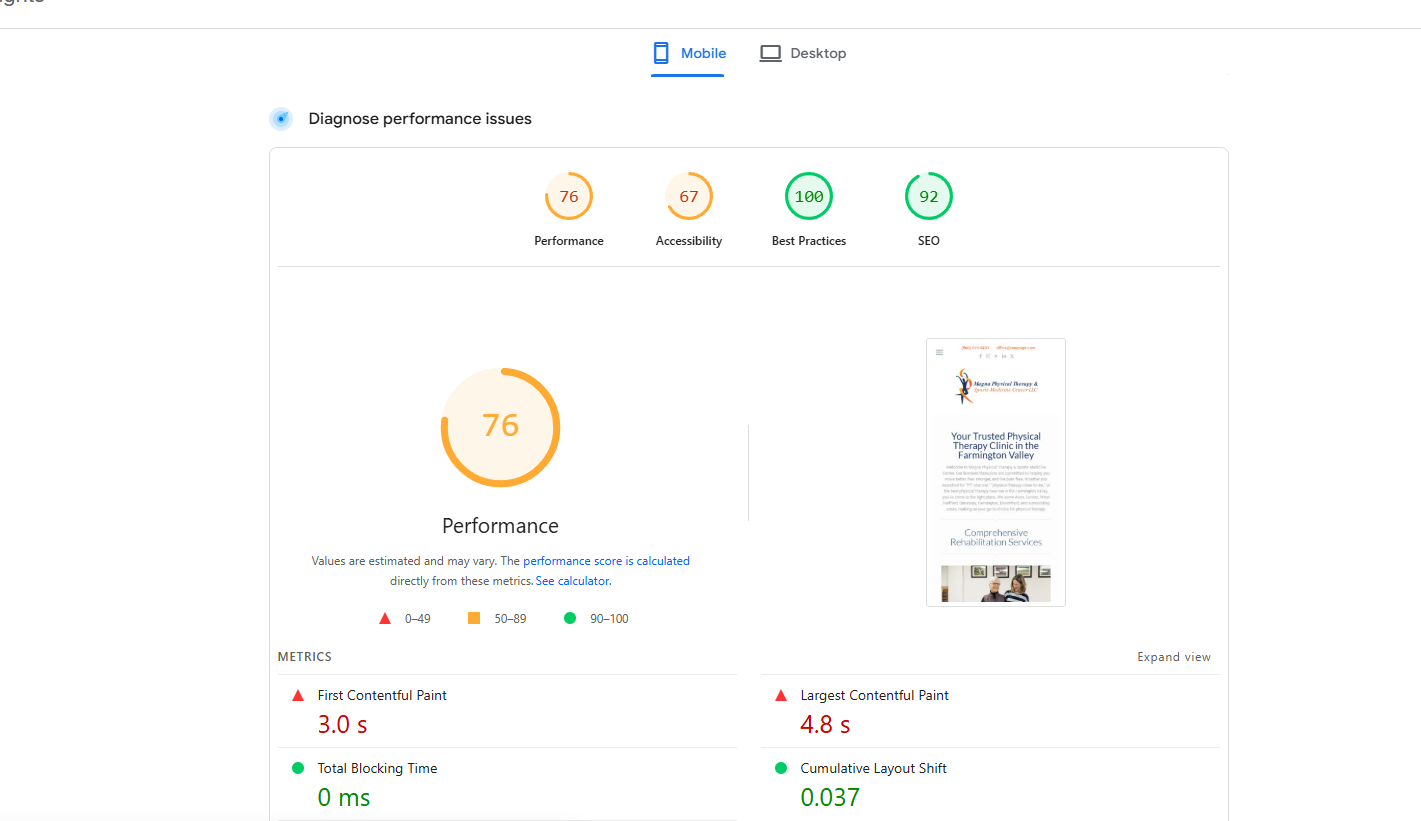The height and width of the screenshot is (821, 1421).
Task: Select the SEO score gauge 92
Action: (x=929, y=197)
